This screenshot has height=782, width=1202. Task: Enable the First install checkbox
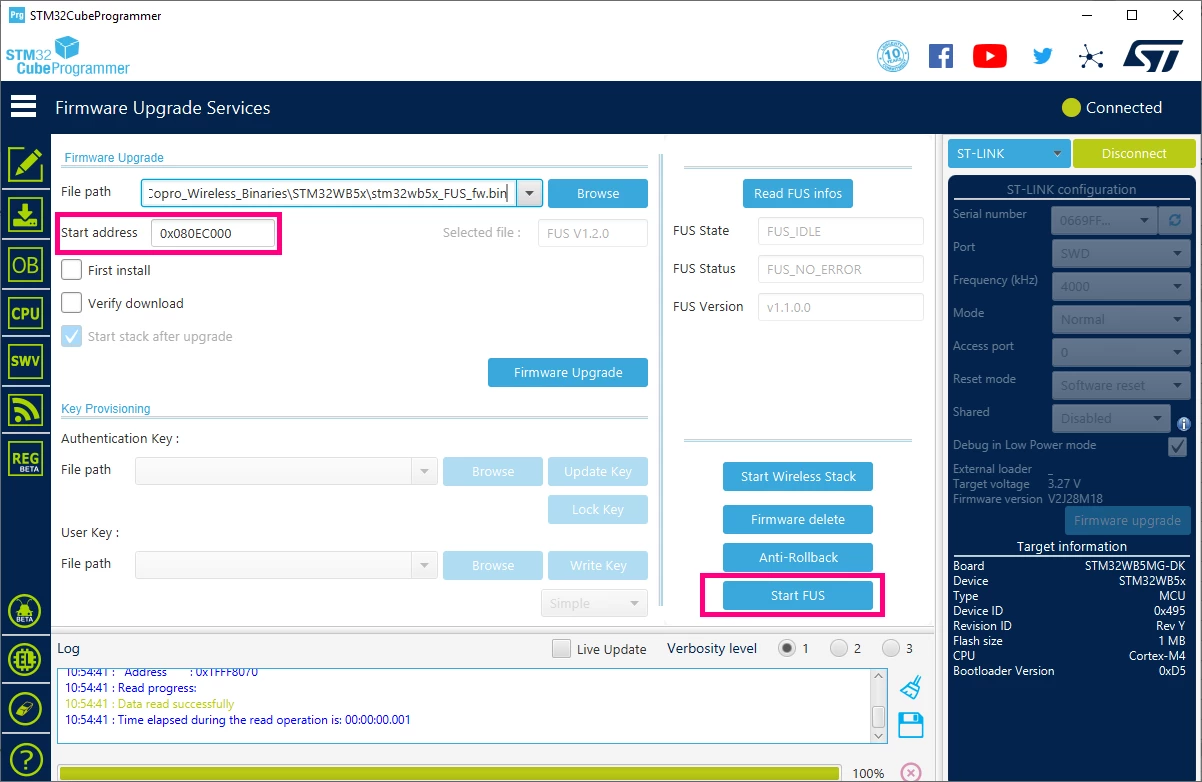pos(71,270)
